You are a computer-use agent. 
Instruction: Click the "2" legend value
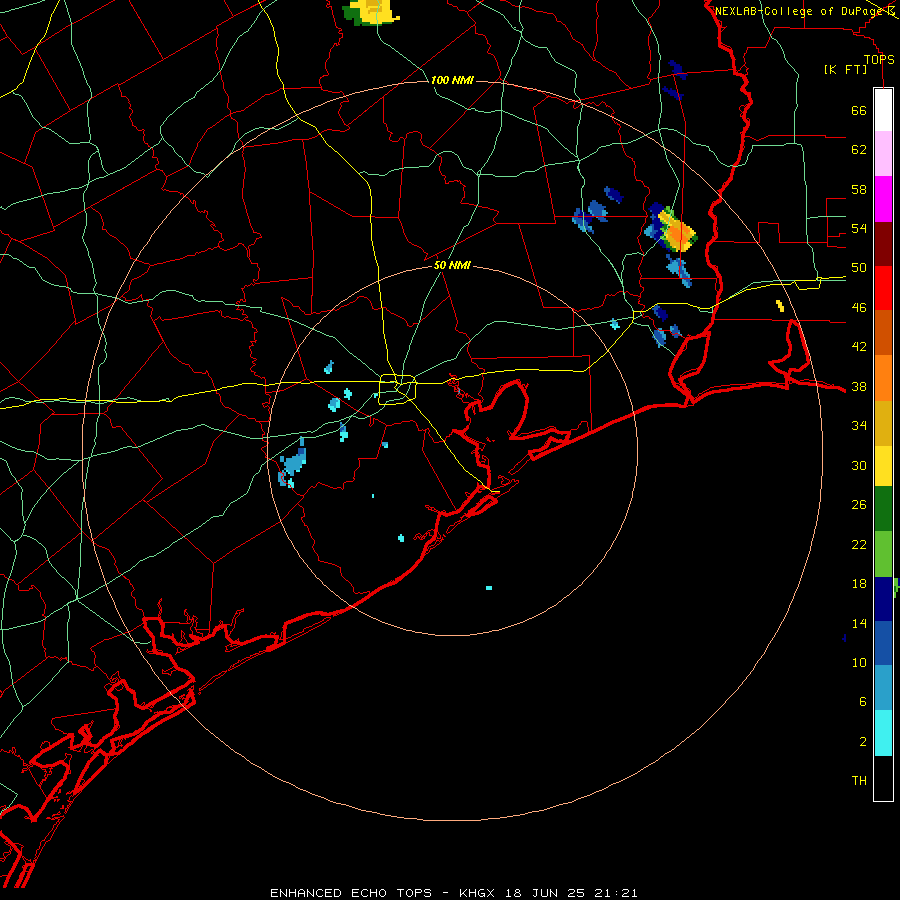click(863, 742)
